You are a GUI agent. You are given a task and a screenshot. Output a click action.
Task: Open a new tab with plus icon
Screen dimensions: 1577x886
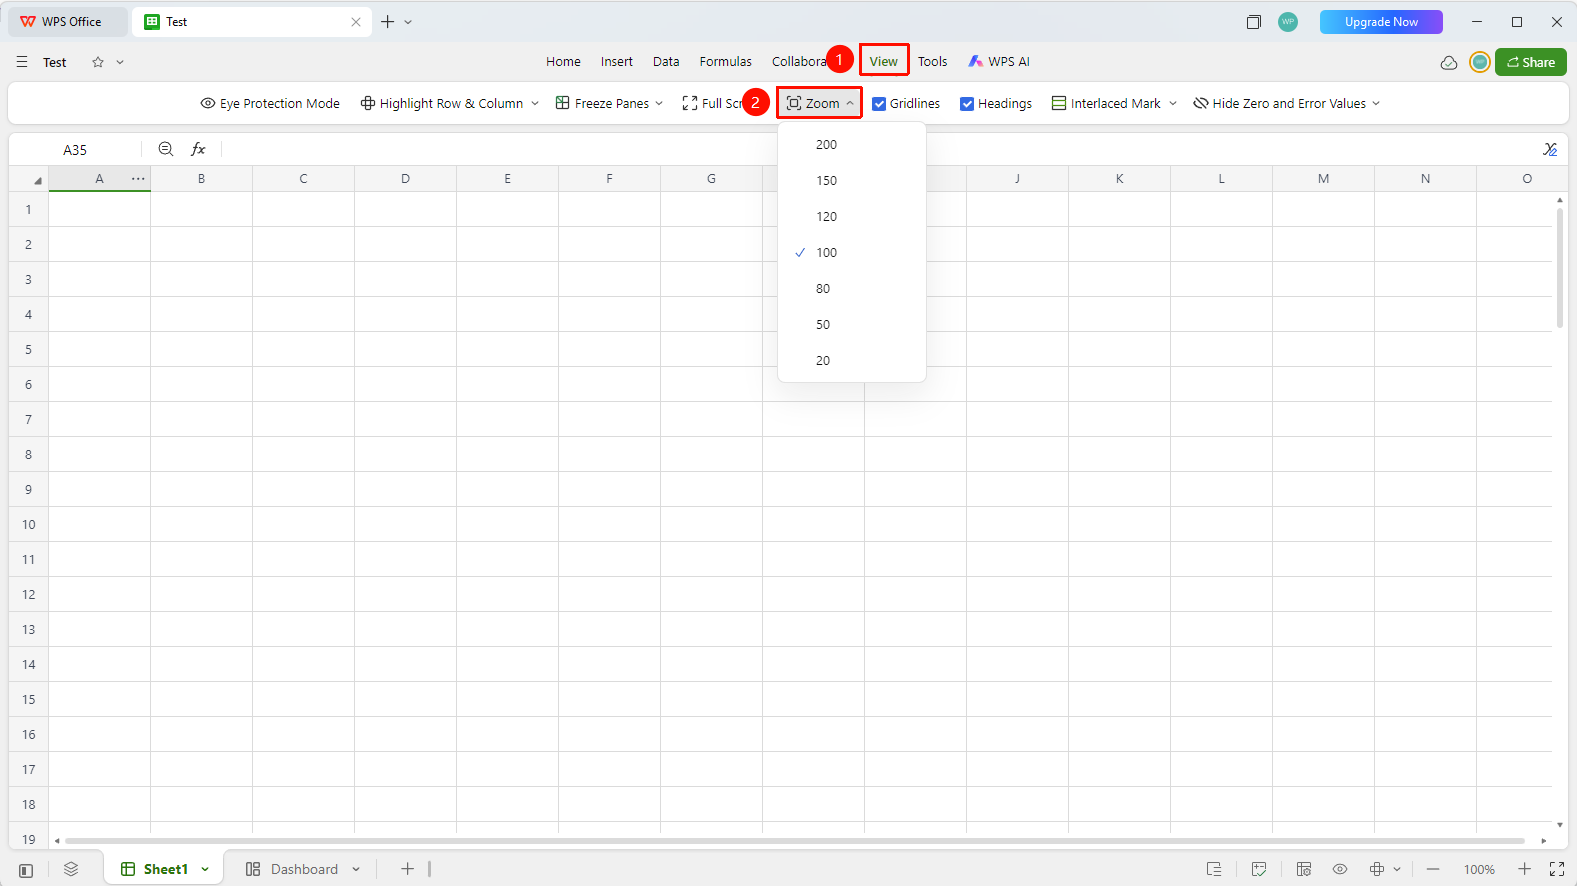tap(387, 22)
